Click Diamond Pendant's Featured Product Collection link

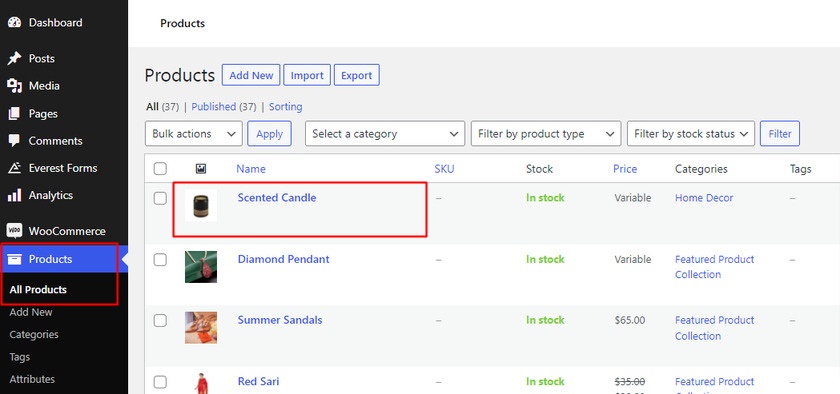tap(714, 267)
